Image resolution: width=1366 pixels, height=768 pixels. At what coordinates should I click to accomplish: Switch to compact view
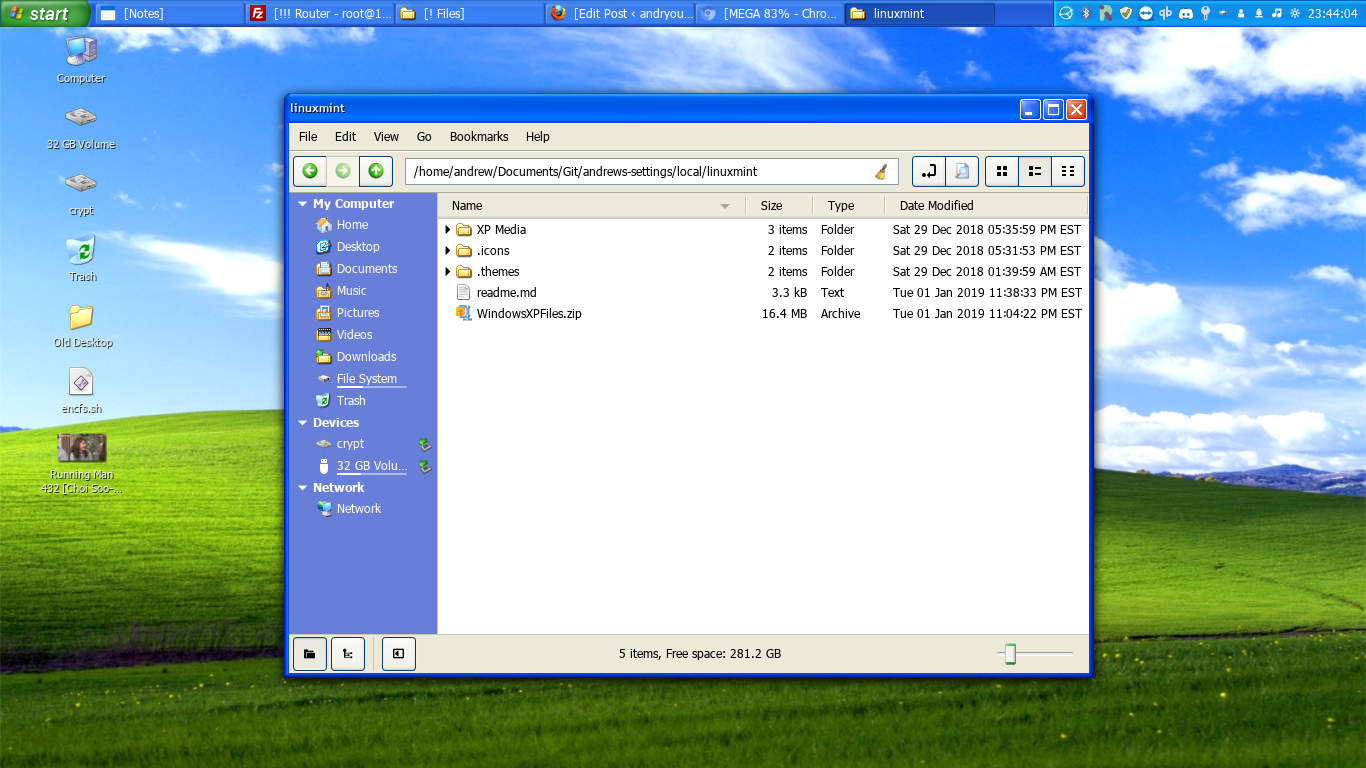click(1068, 171)
